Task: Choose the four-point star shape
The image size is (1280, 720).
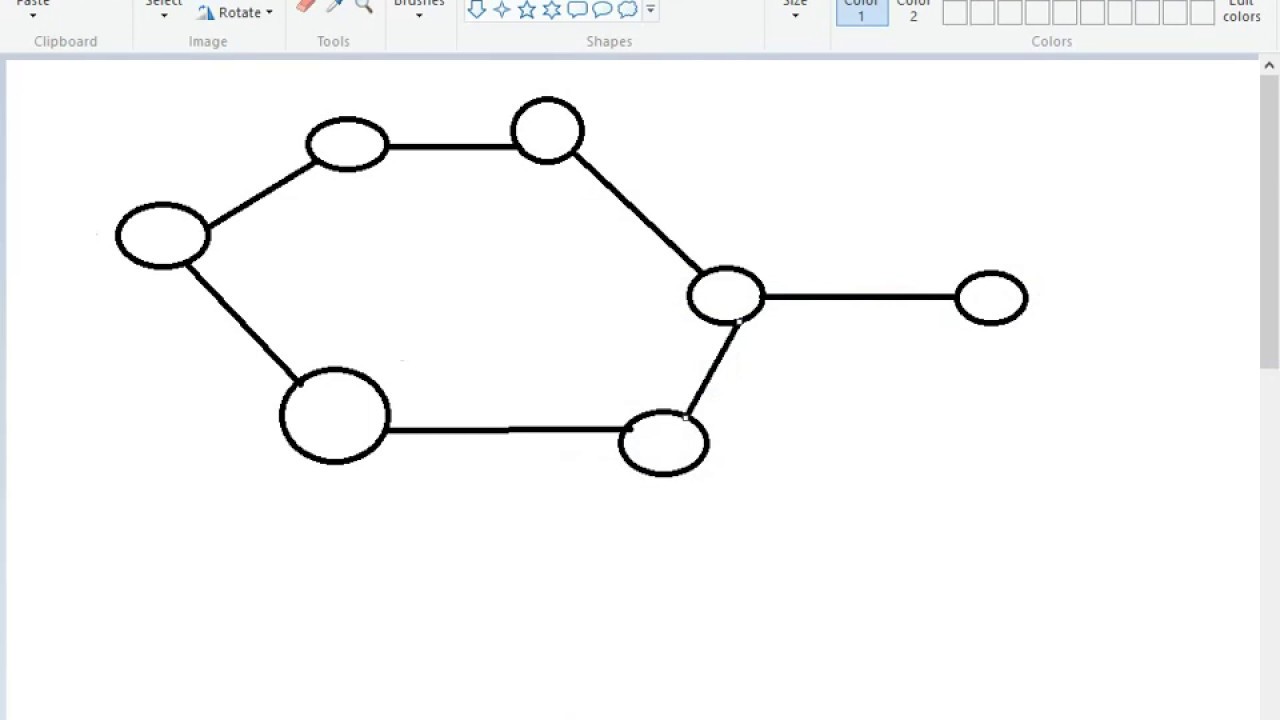Action: (x=502, y=9)
